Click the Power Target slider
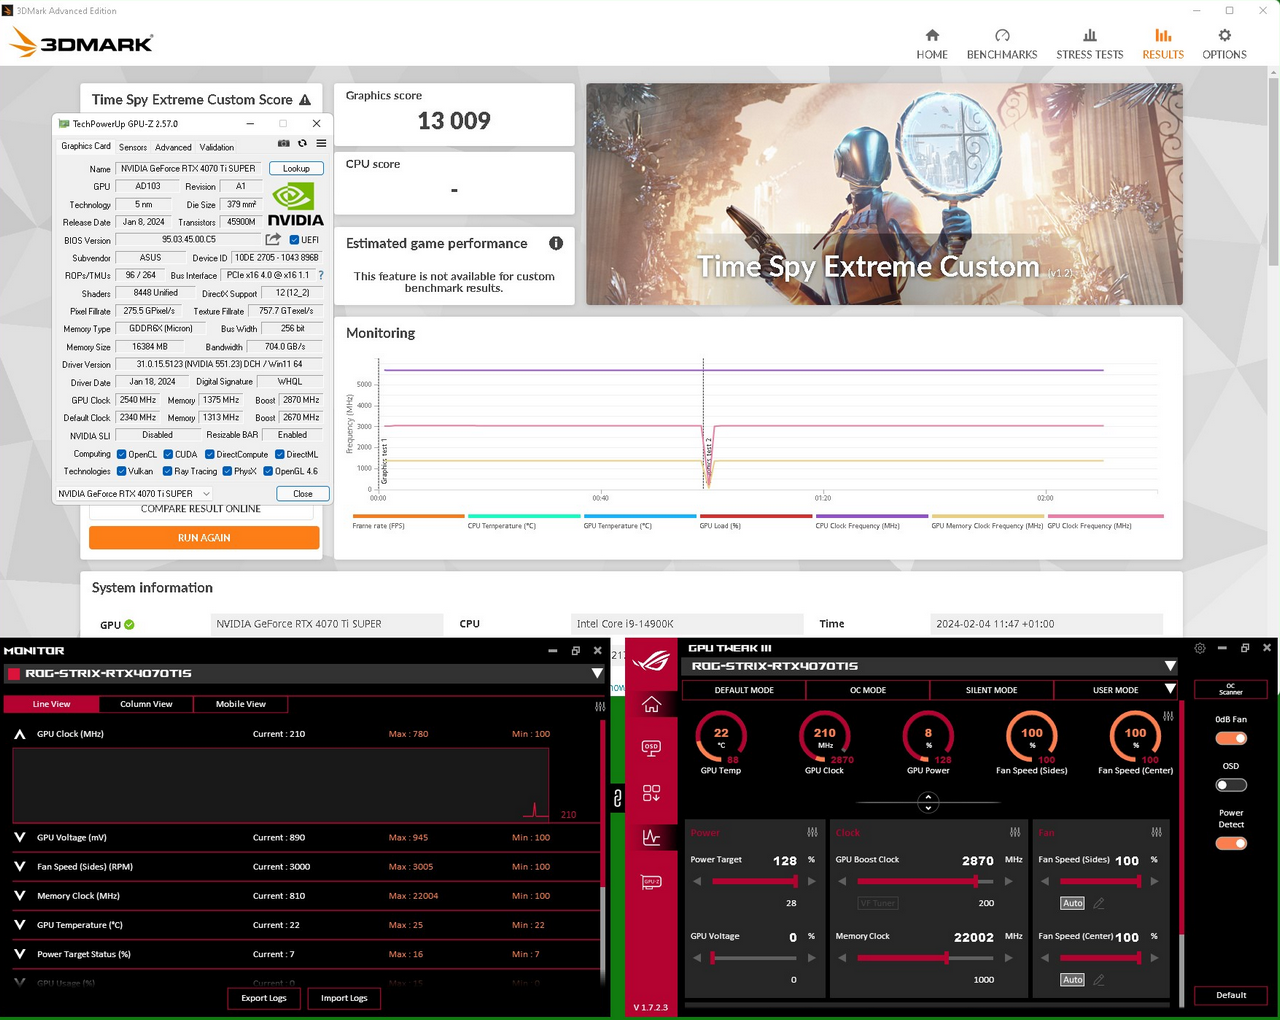 754,881
